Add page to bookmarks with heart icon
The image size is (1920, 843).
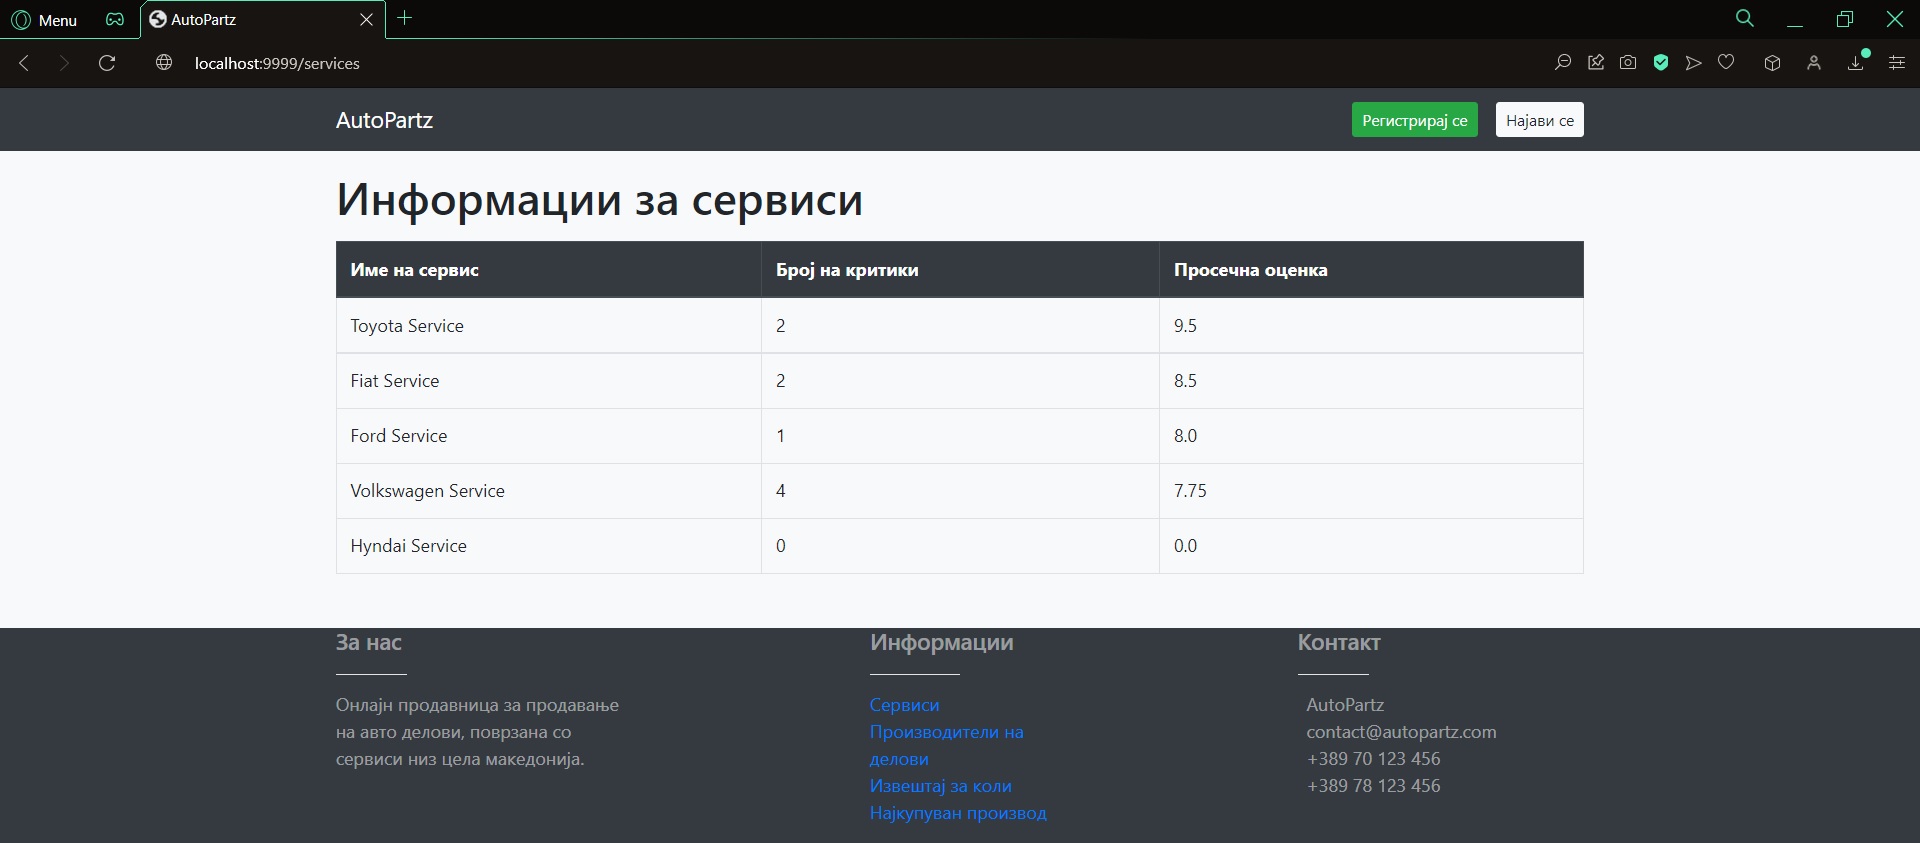pos(1726,63)
